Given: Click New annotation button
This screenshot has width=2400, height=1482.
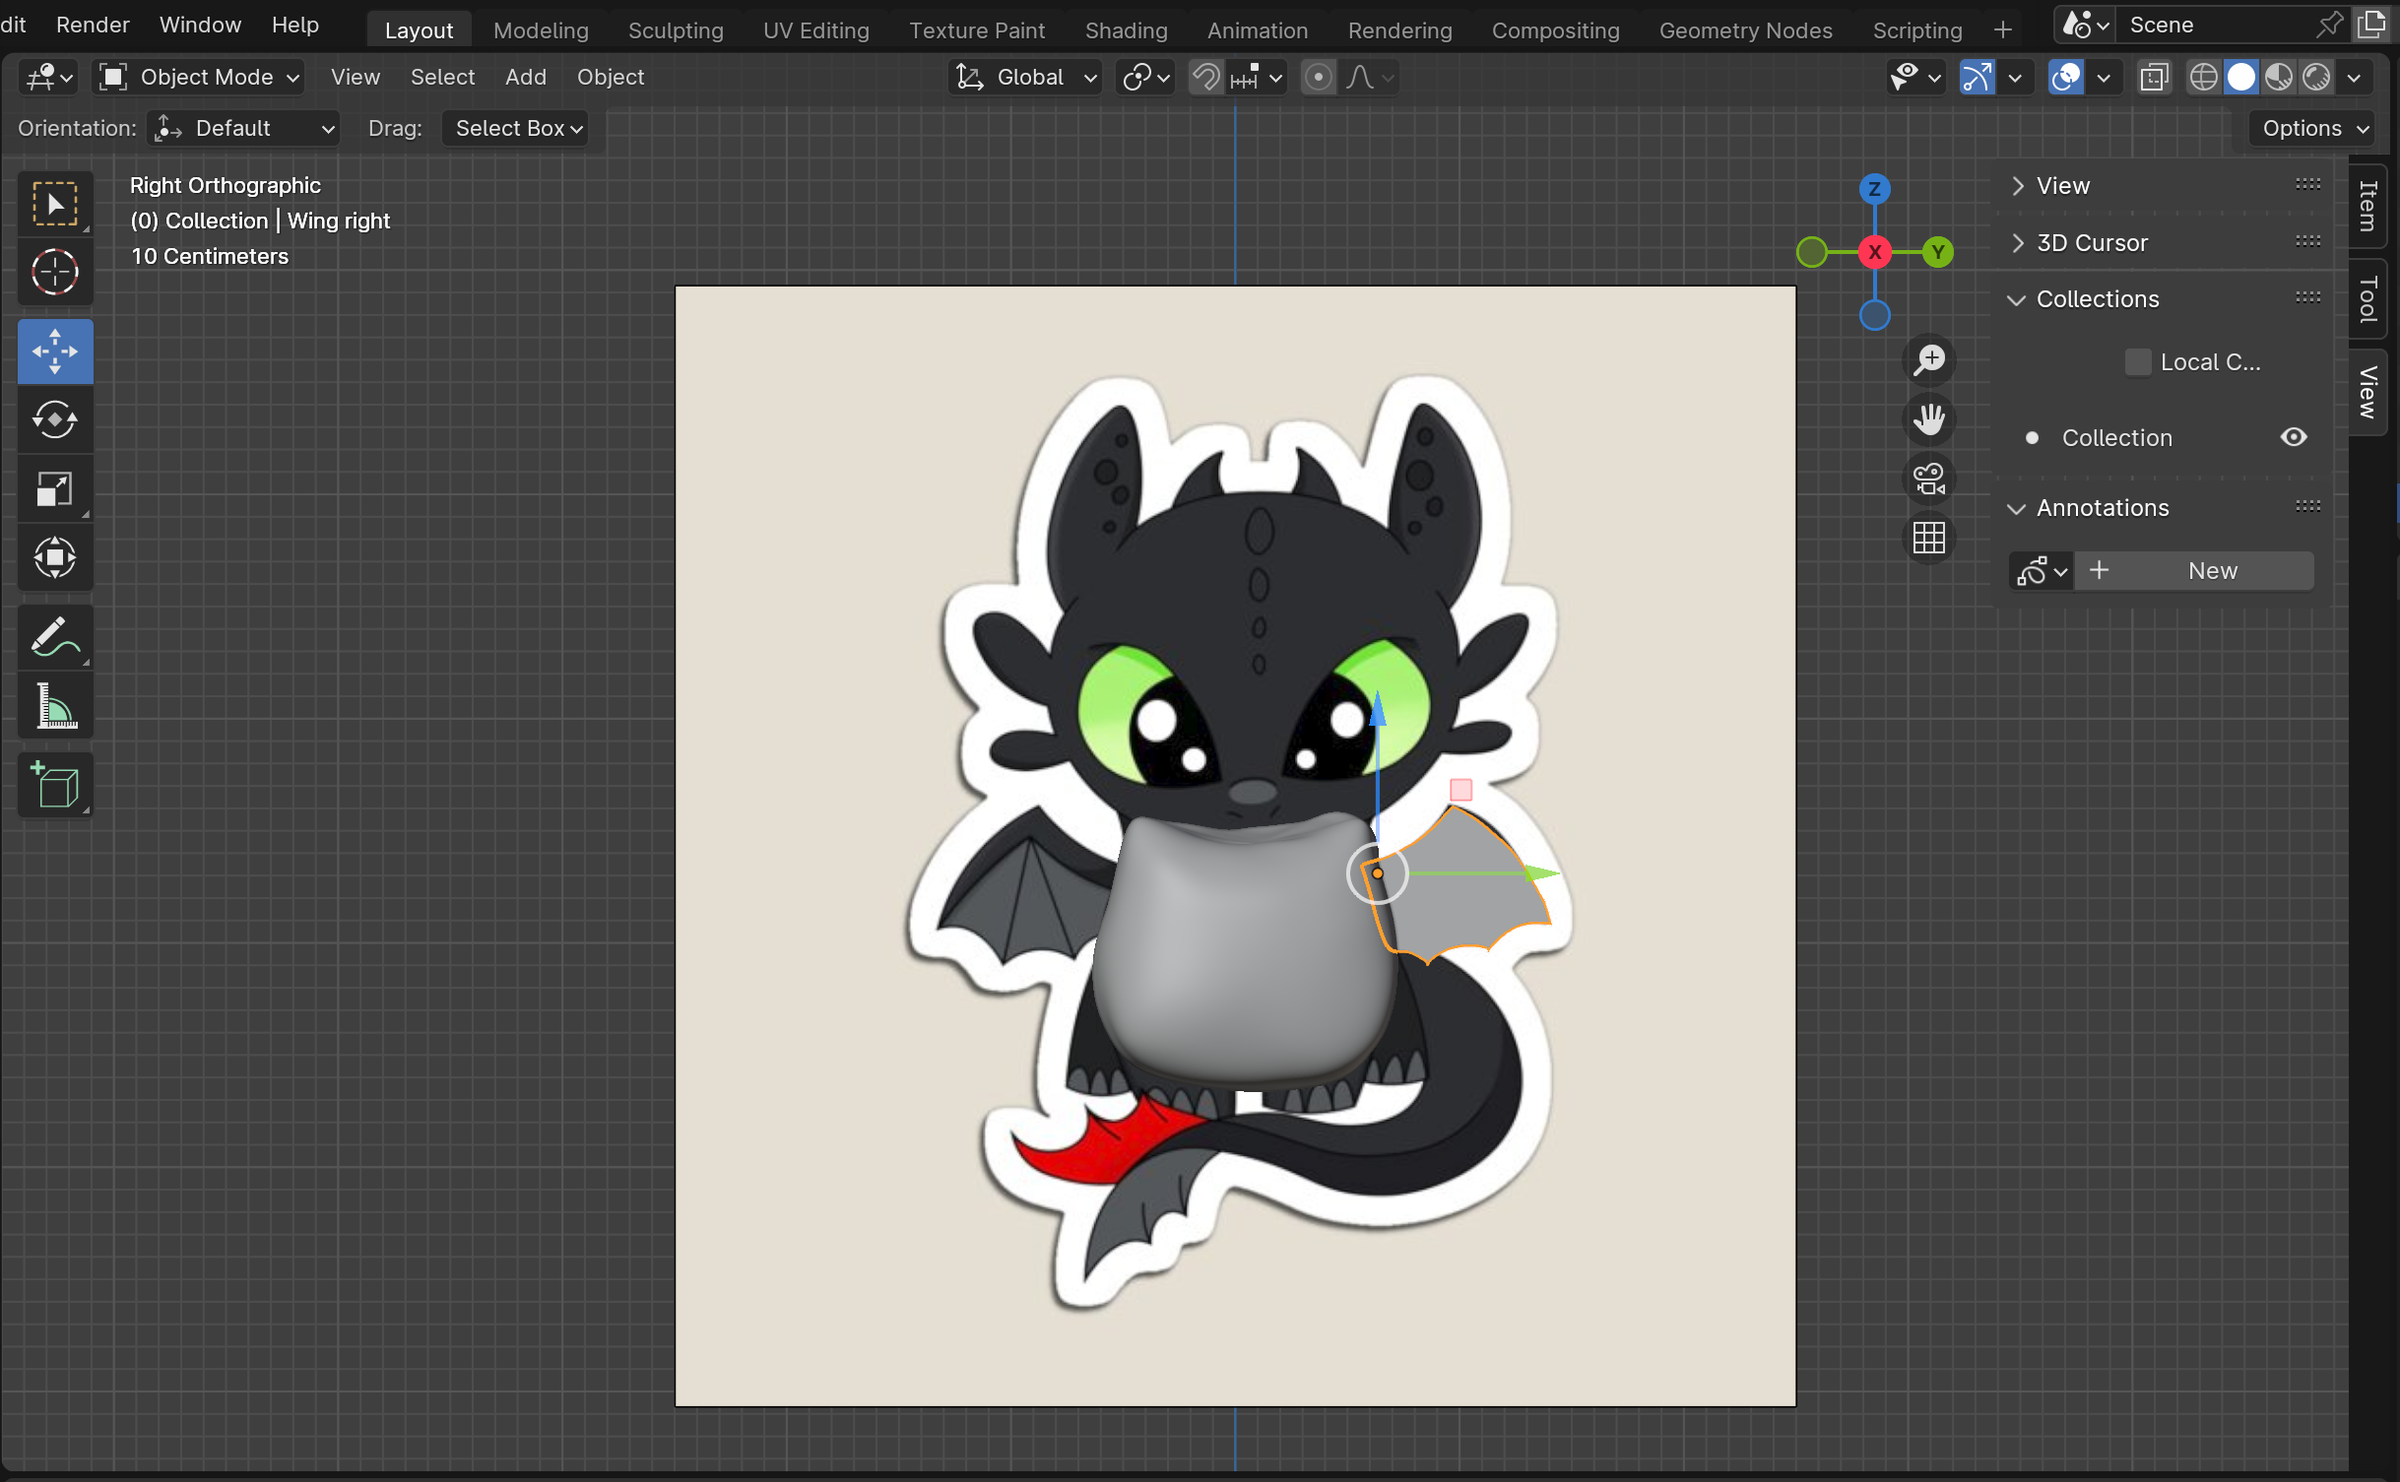Looking at the screenshot, I should pos(2195,571).
